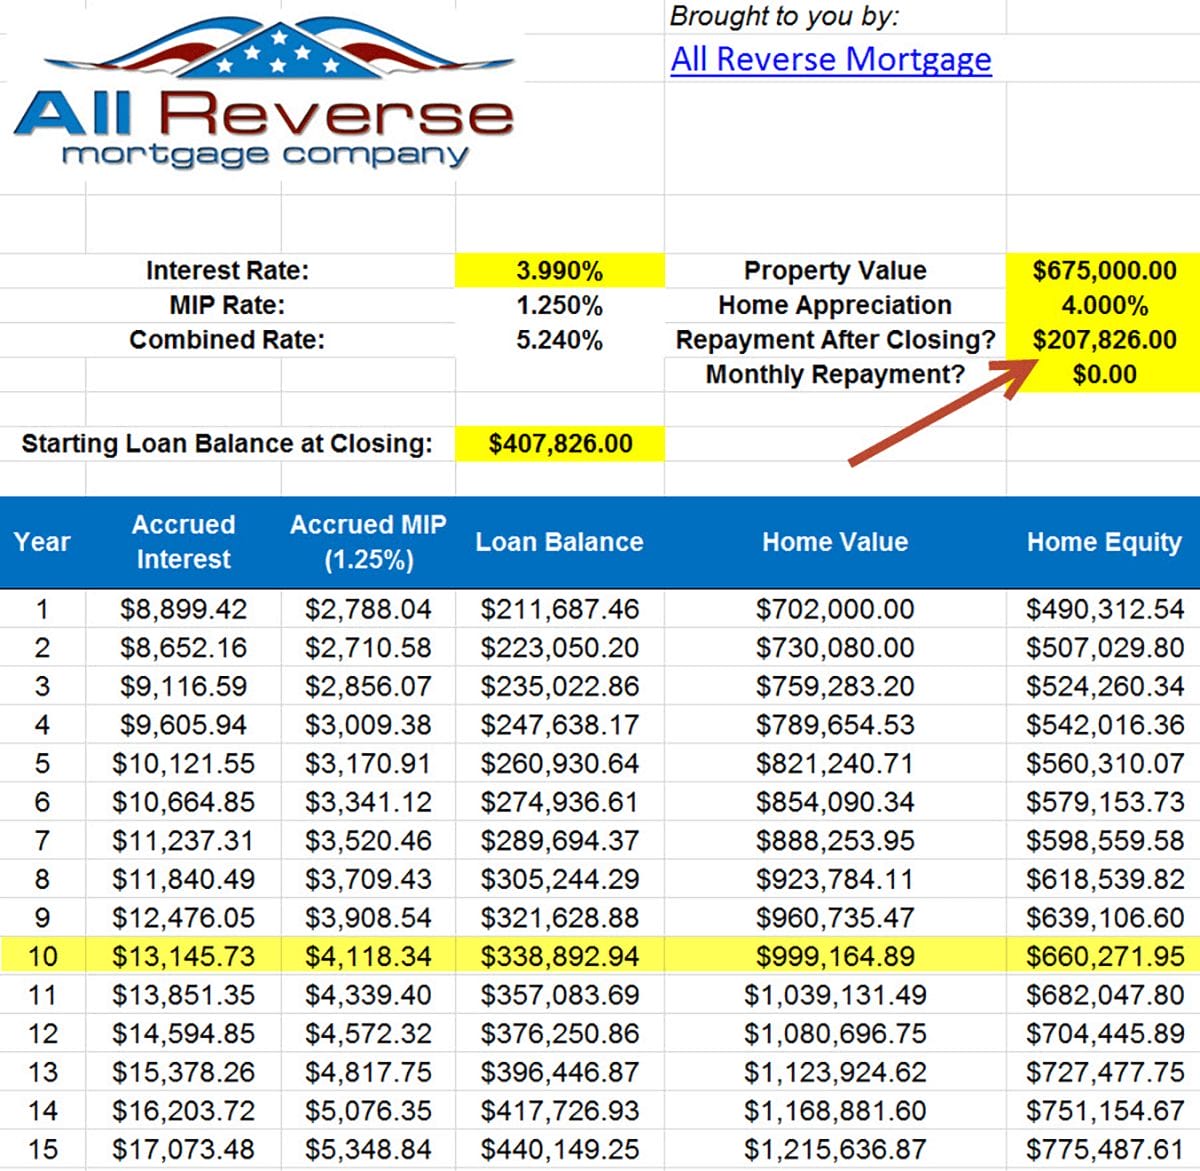Click the MIP Rate value 1.250%
This screenshot has height=1171, width=1200.
click(560, 305)
